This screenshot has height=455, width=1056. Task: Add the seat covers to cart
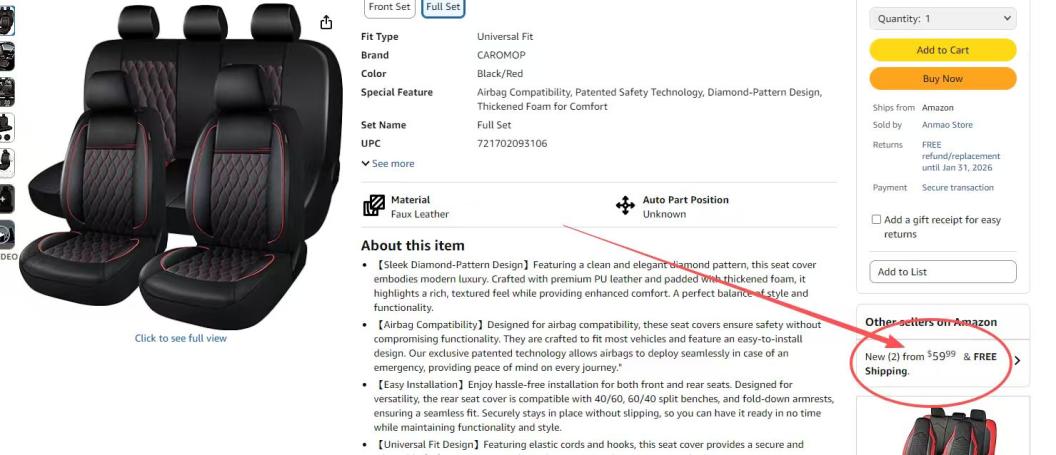[943, 50]
